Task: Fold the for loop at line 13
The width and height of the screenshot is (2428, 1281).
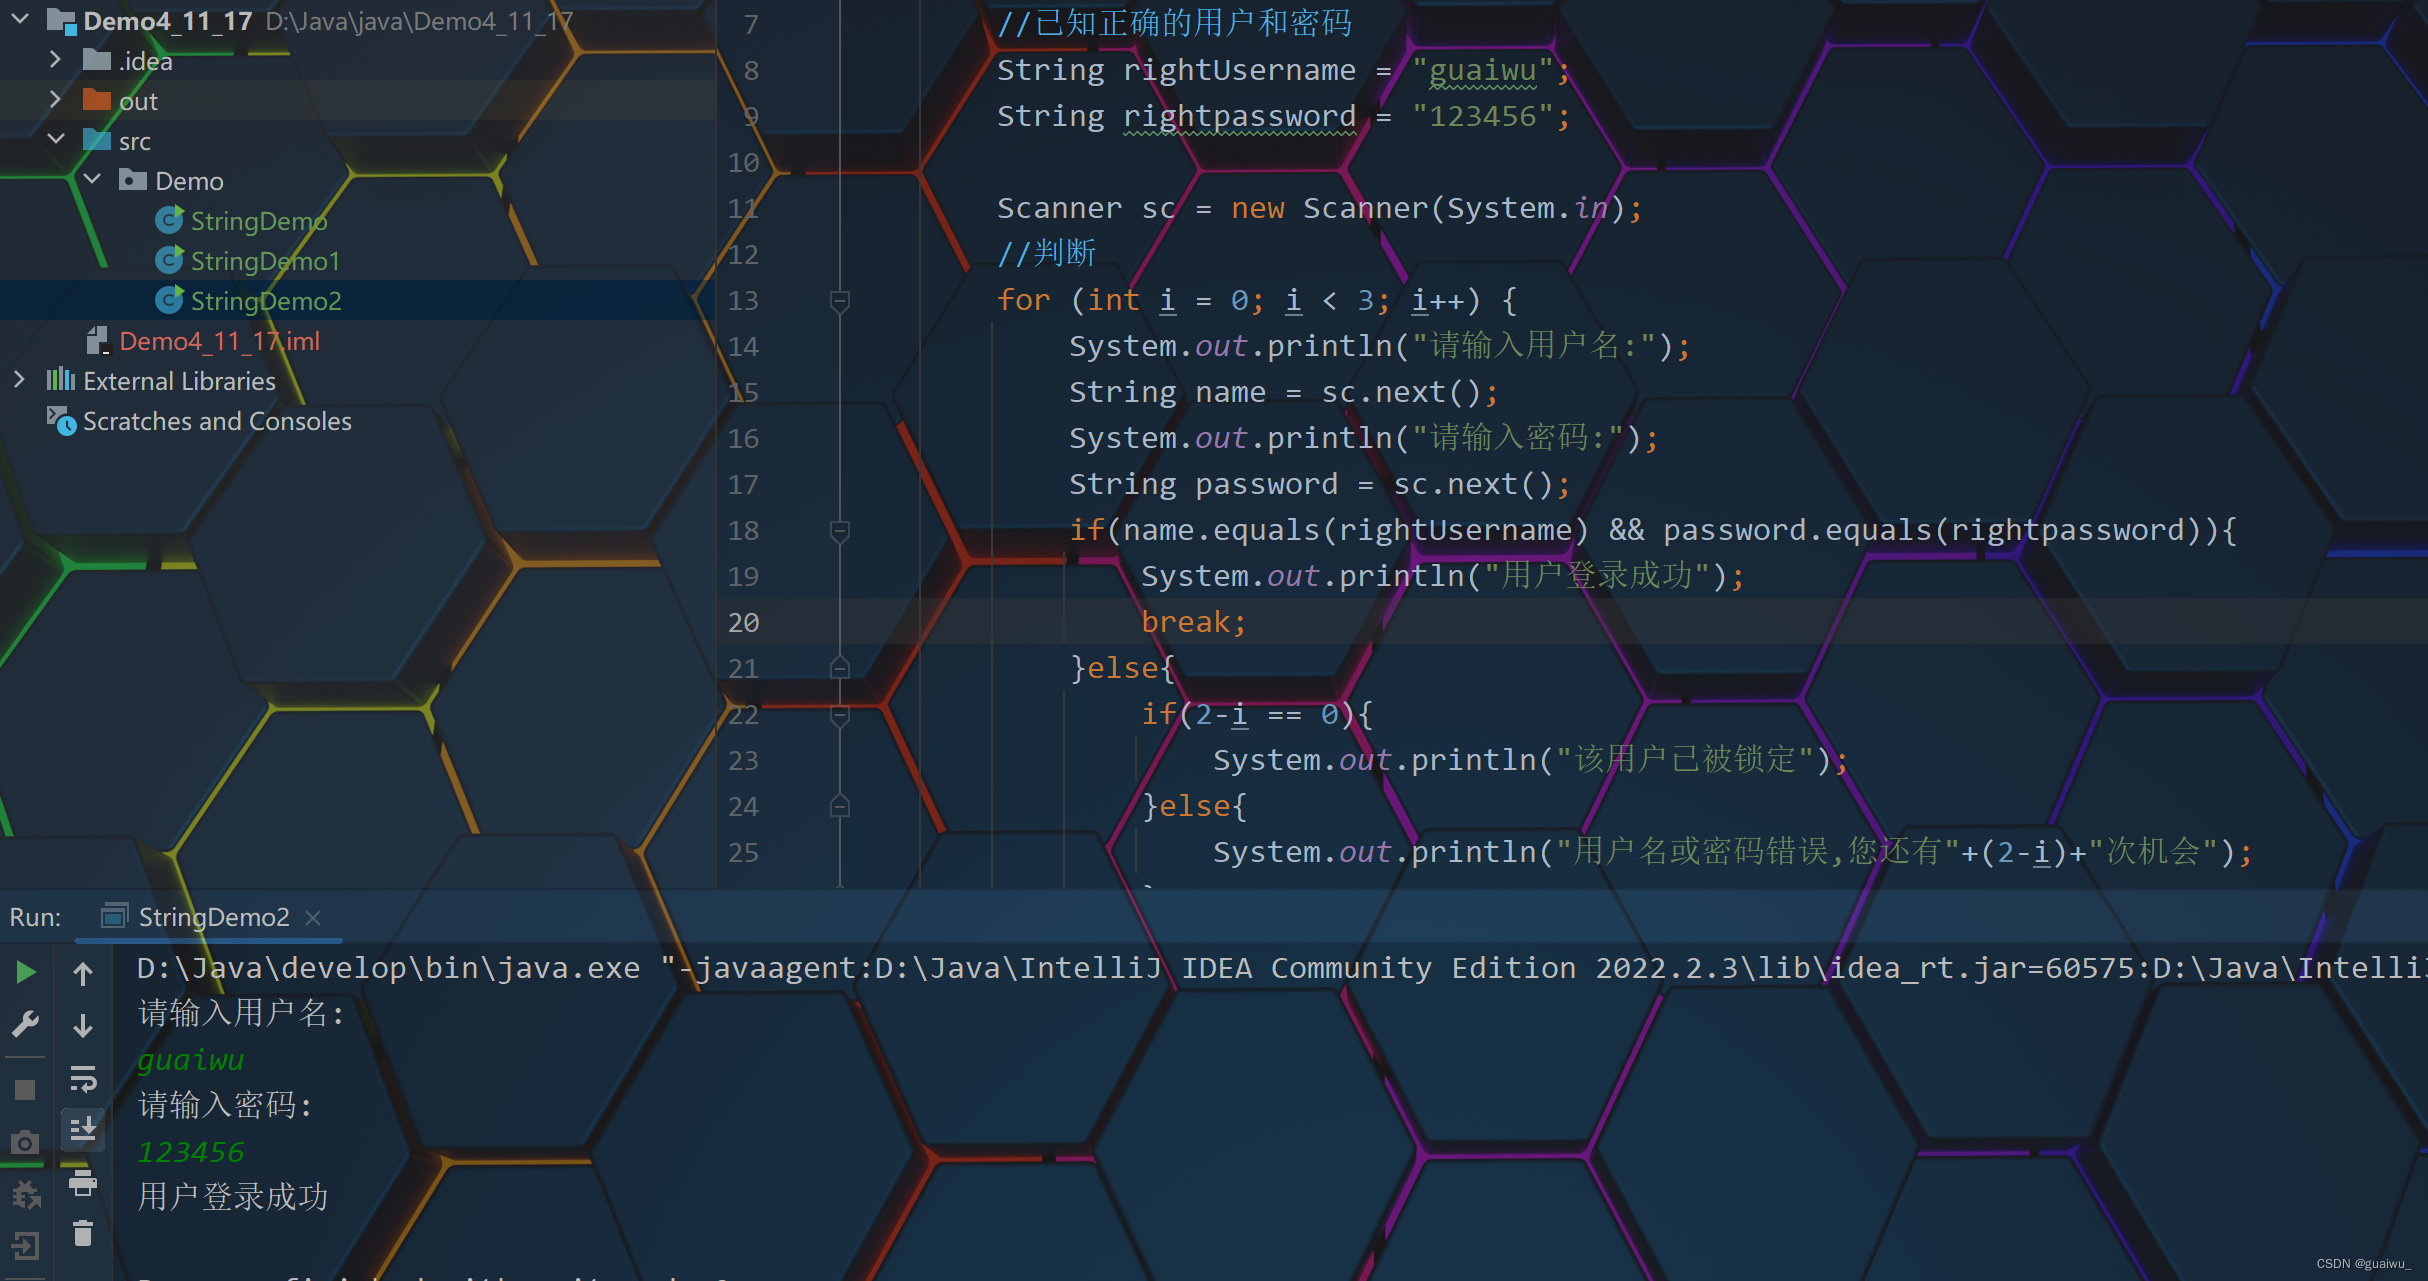Action: [840, 300]
